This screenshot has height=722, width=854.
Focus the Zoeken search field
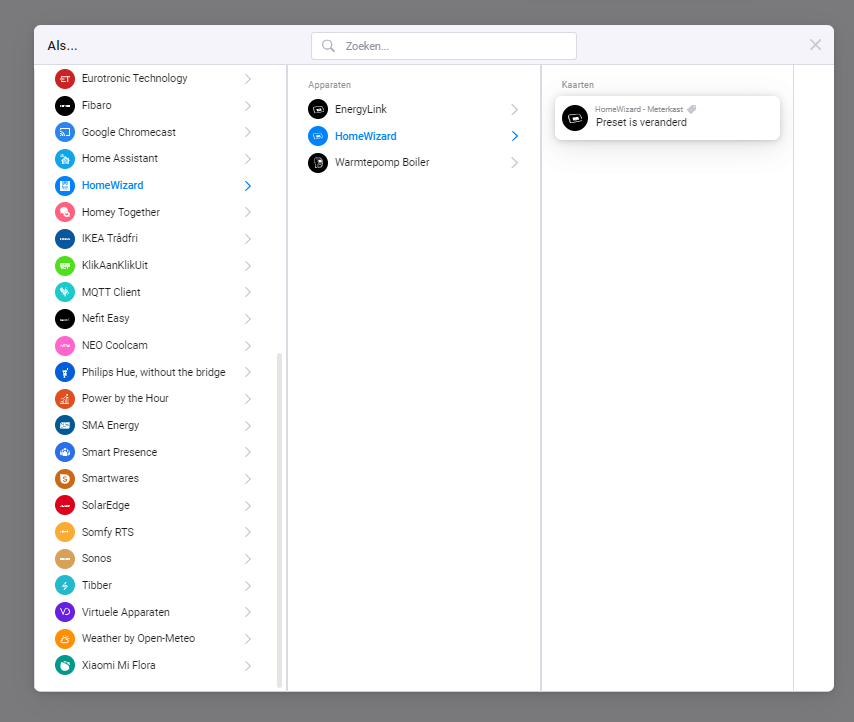(x=444, y=46)
